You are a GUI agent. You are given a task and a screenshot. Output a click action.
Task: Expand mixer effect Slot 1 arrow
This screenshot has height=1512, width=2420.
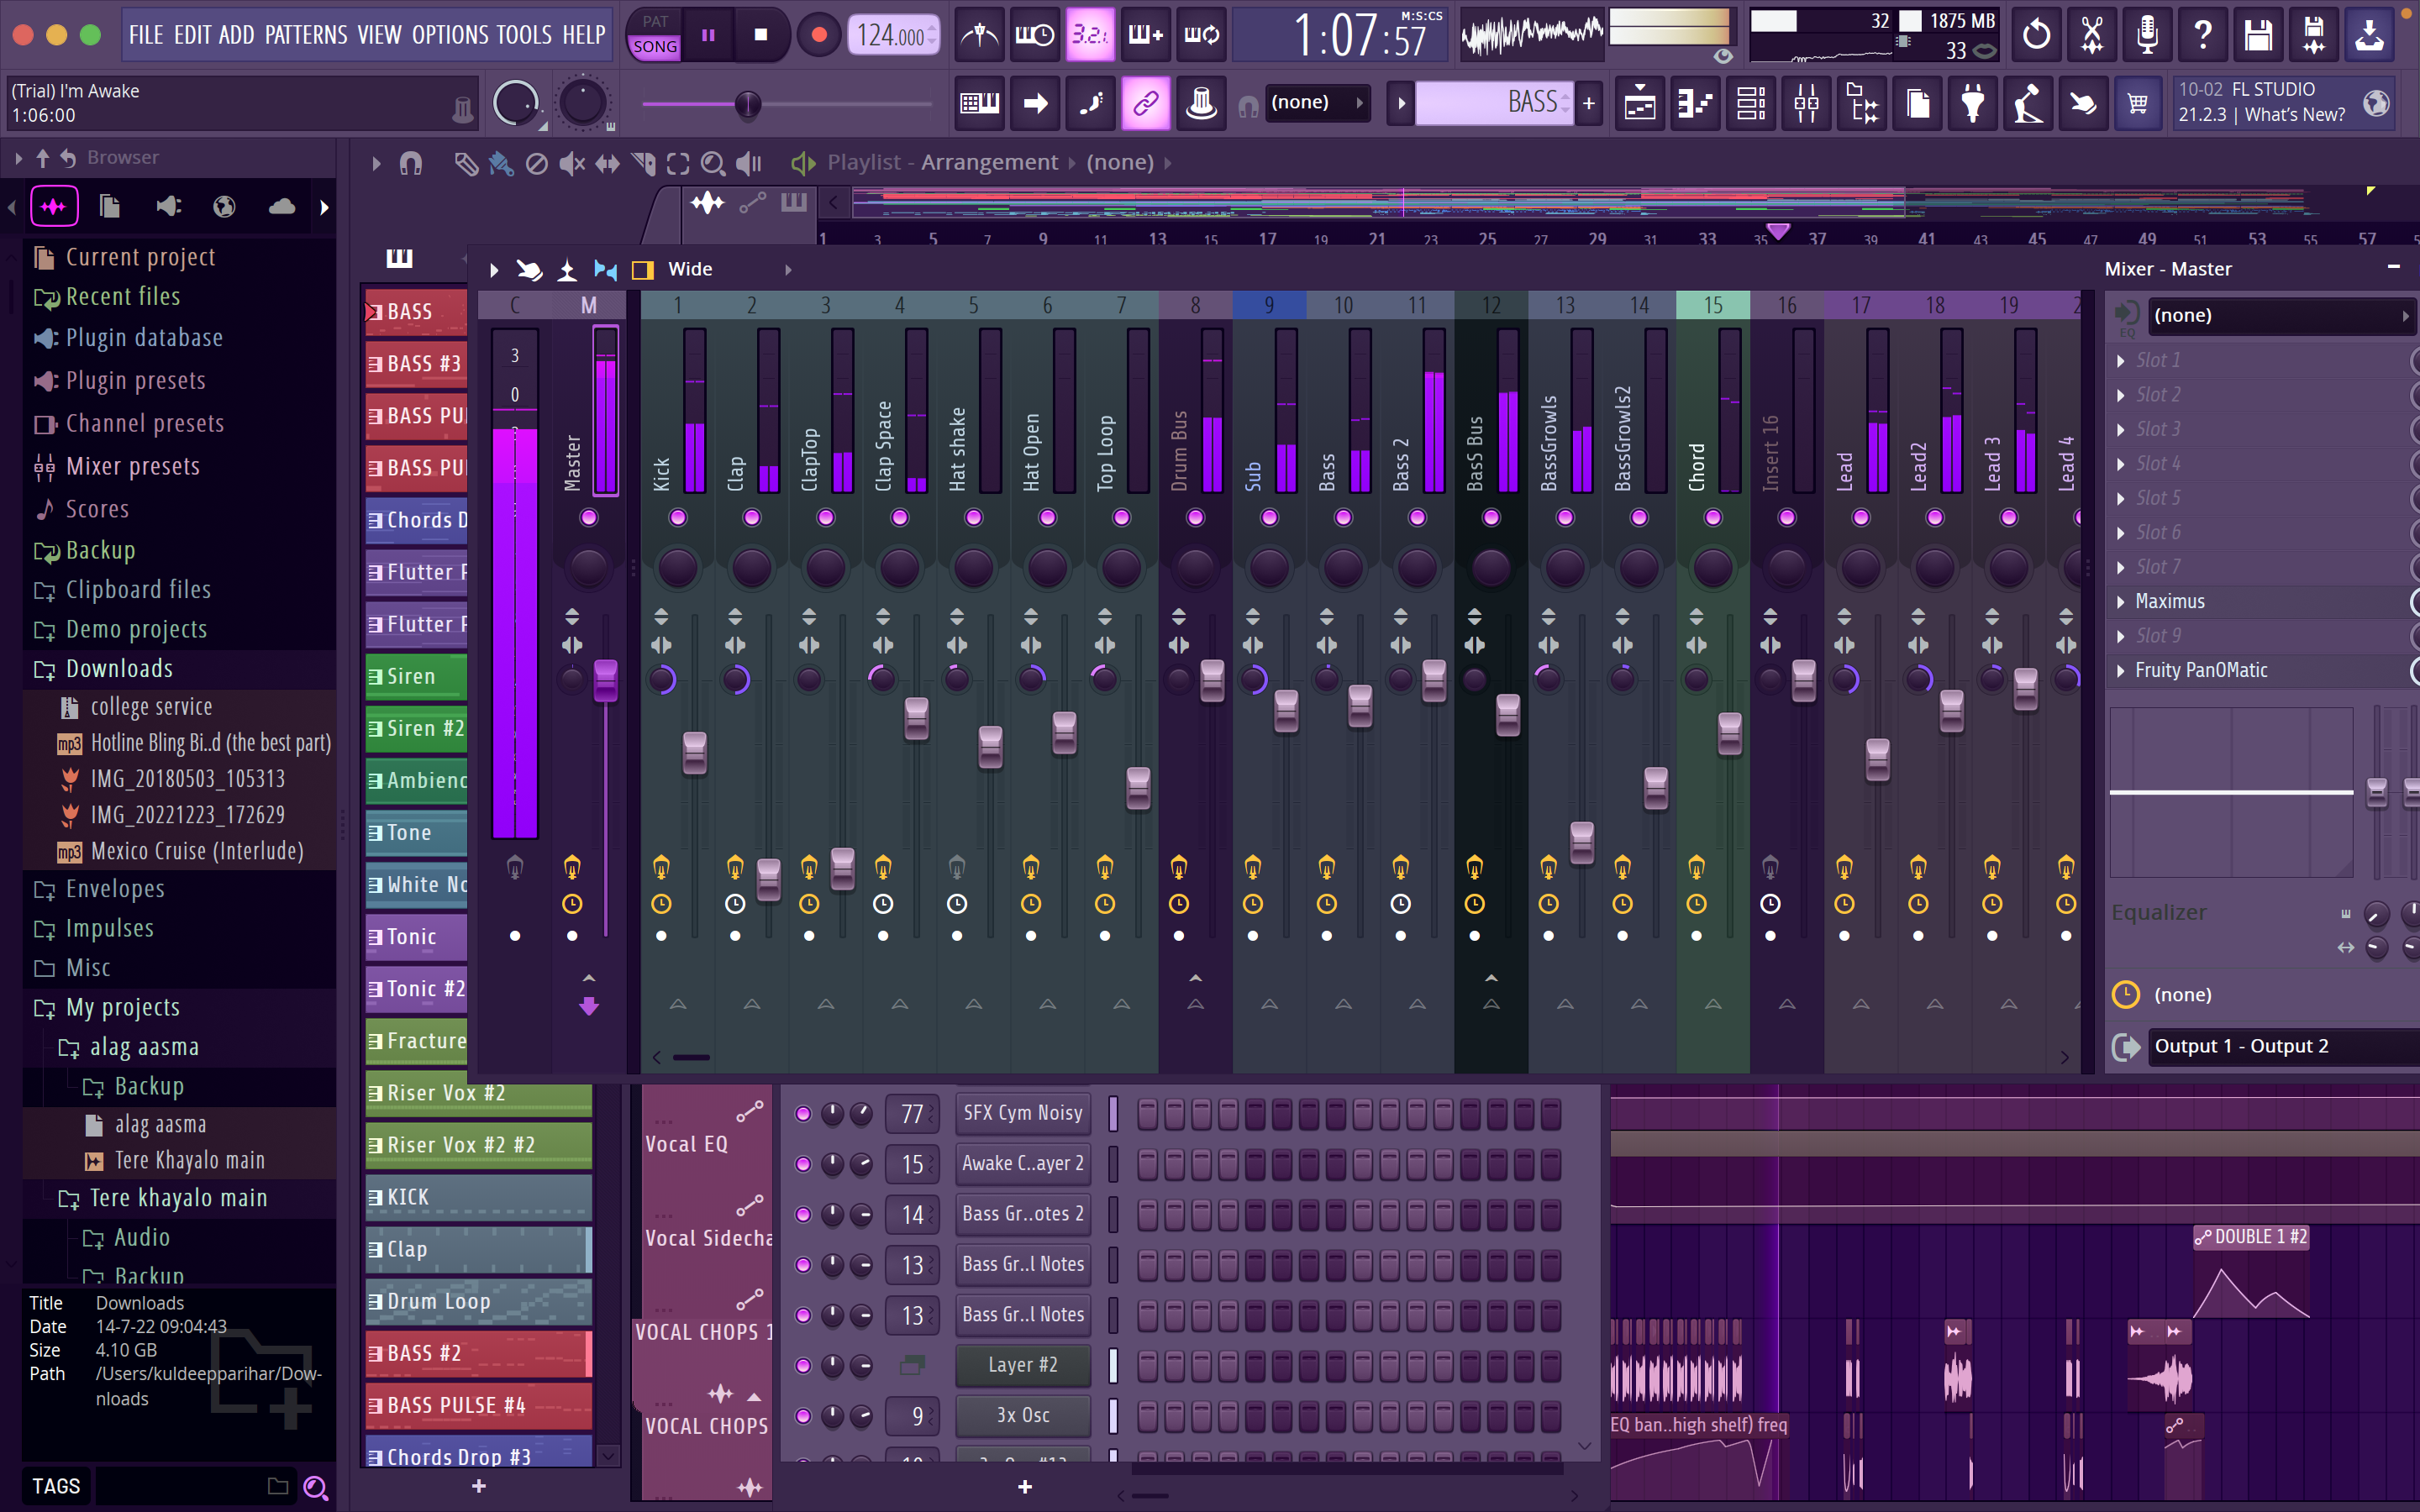point(2121,360)
